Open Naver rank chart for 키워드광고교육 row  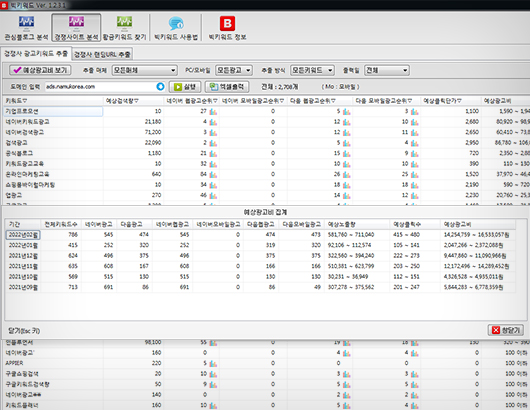(213, 164)
